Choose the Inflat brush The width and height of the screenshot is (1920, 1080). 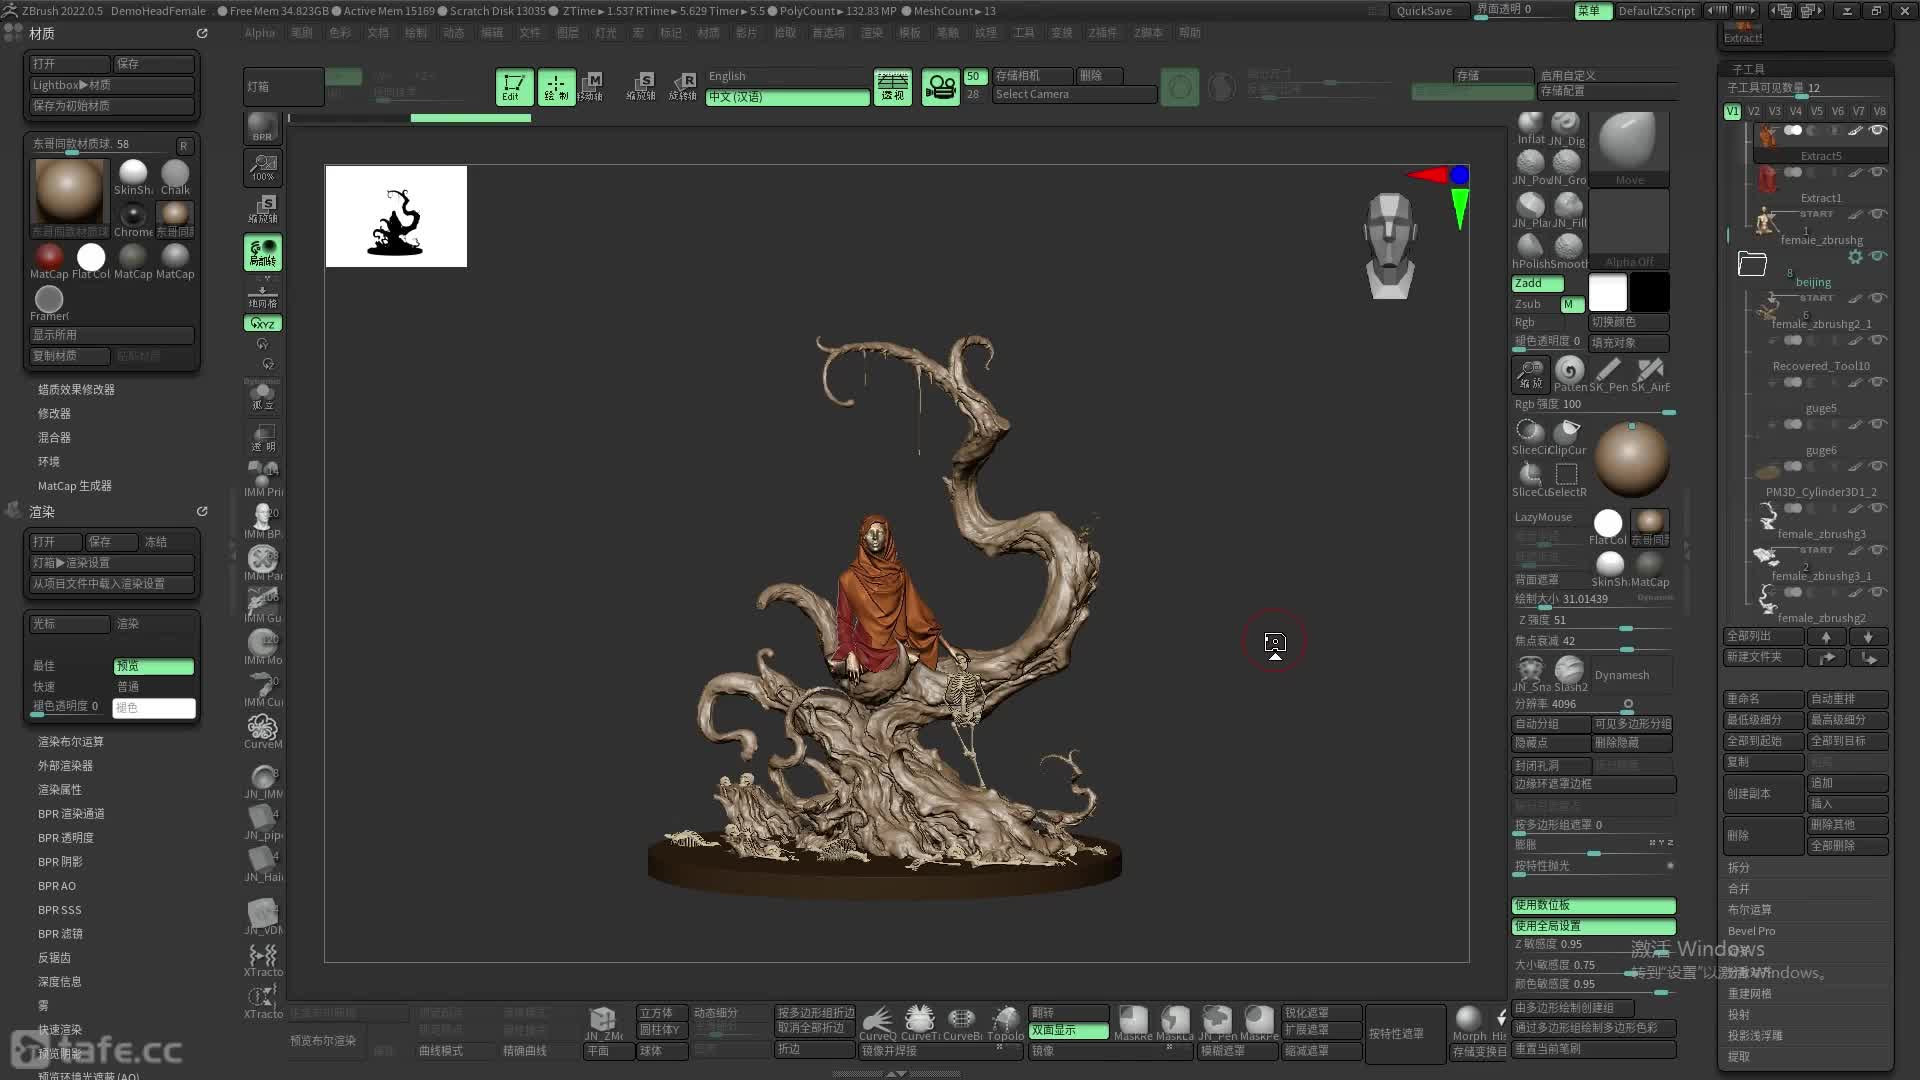coord(1530,126)
